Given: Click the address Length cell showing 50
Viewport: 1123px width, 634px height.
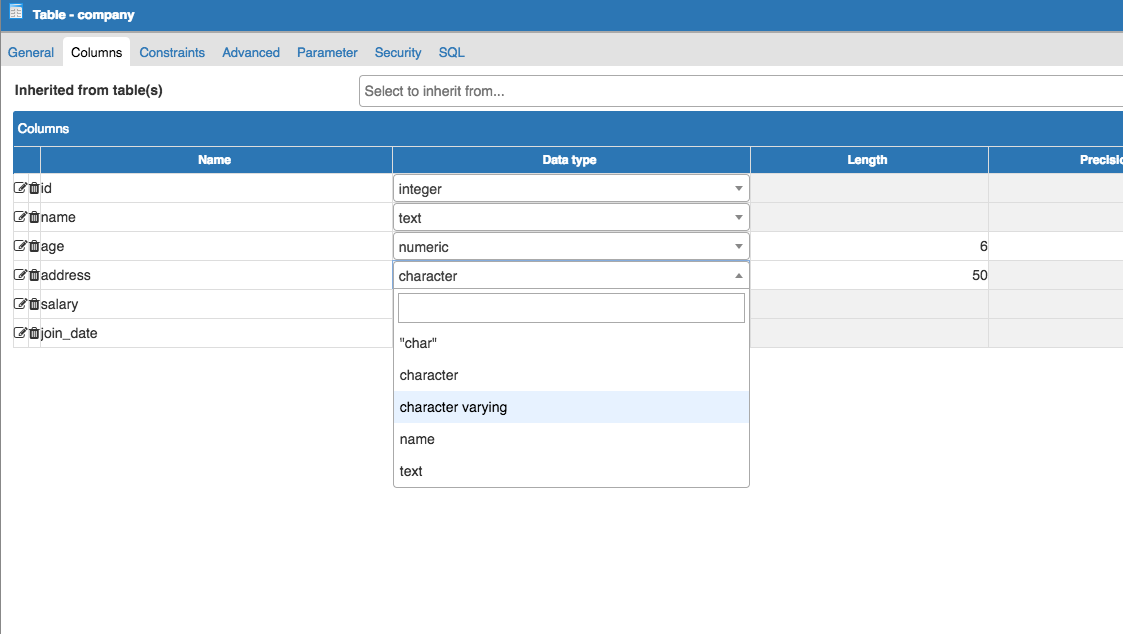Looking at the screenshot, I should [x=868, y=275].
